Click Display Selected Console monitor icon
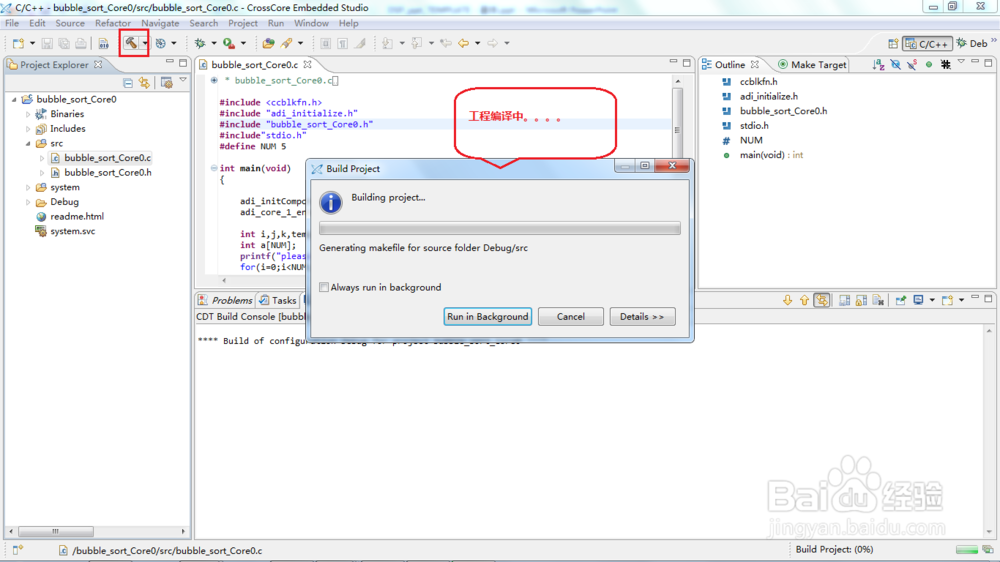 click(918, 300)
